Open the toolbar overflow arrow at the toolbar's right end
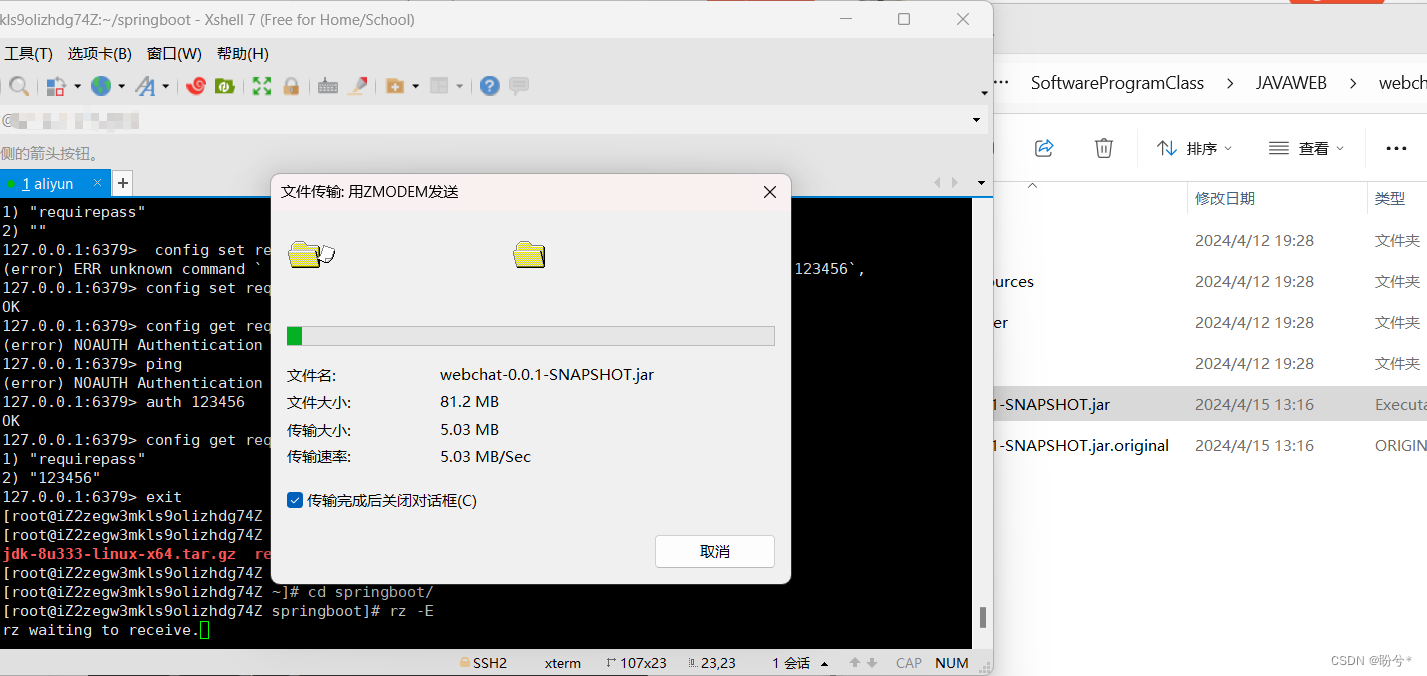 pyautogui.click(x=984, y=92)
